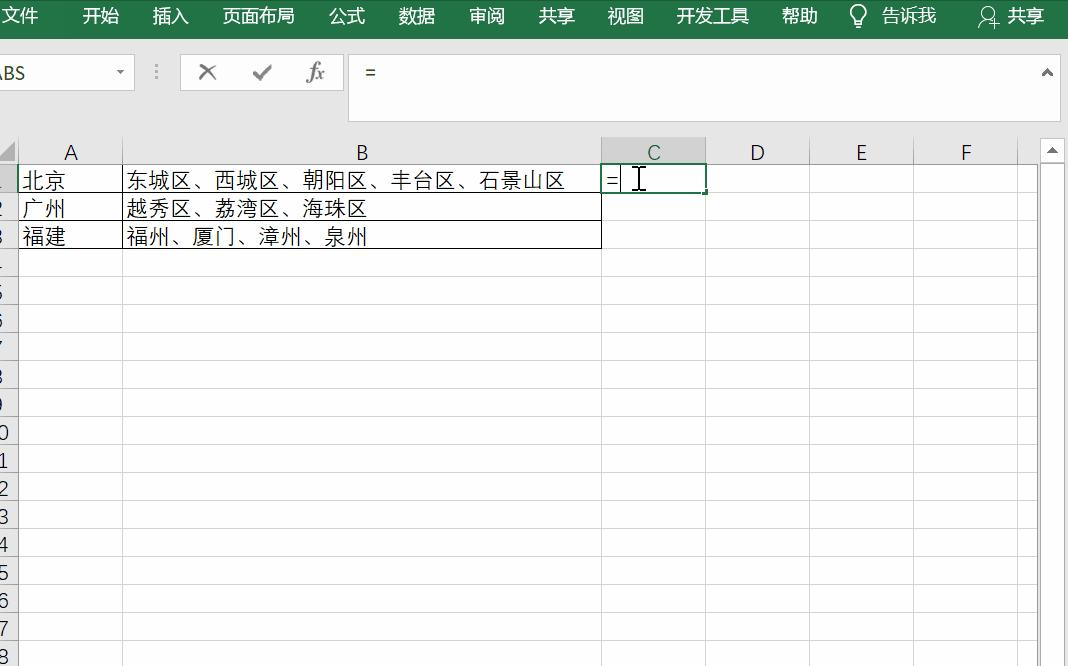Switch to the 开发工具 ribbon tab
Image resolution: width=1068 pixels, height=666 pixels.
tap(712, 16)
